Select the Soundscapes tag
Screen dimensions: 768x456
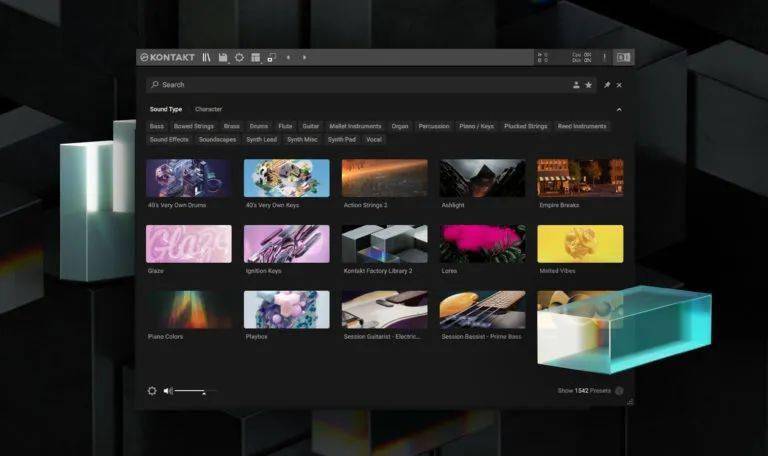pos(217,140)
